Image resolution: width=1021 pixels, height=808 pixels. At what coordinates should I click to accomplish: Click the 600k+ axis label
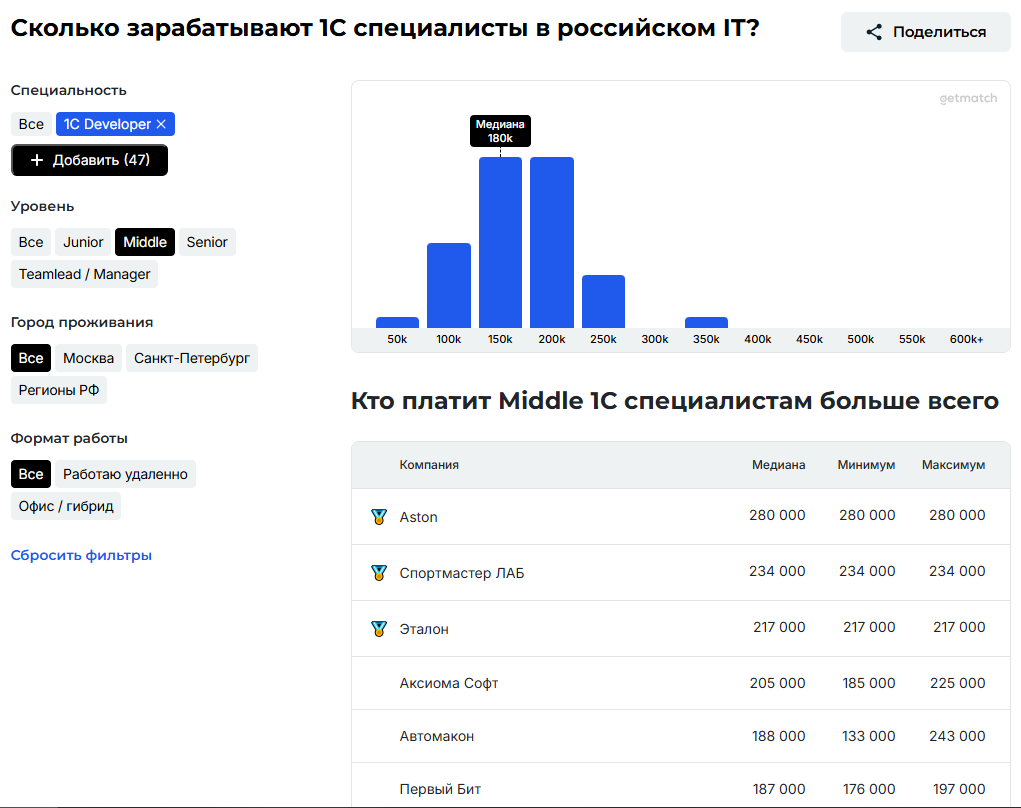(x=966, y=339)
